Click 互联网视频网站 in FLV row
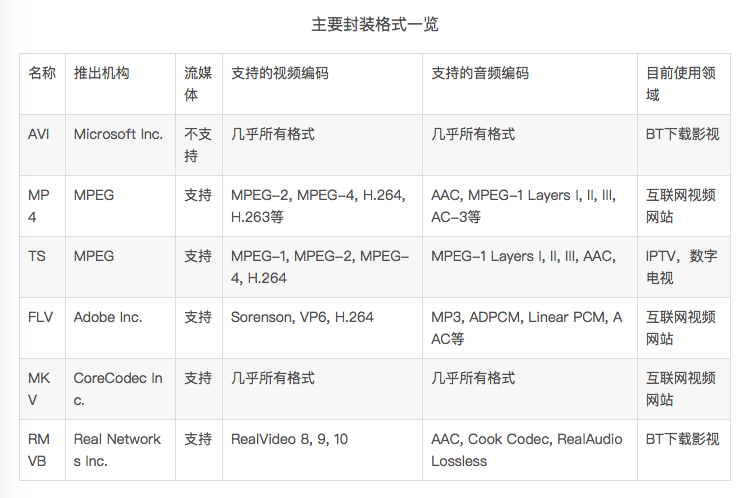The width and height of the screenshot is (748, 498). tap(684, 328)
